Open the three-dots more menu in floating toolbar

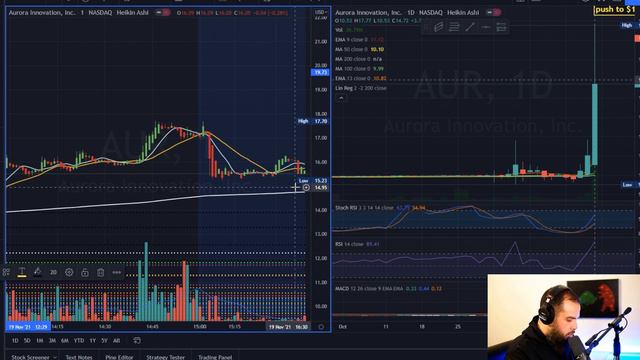pyautogui.click(x=117, y=272)
